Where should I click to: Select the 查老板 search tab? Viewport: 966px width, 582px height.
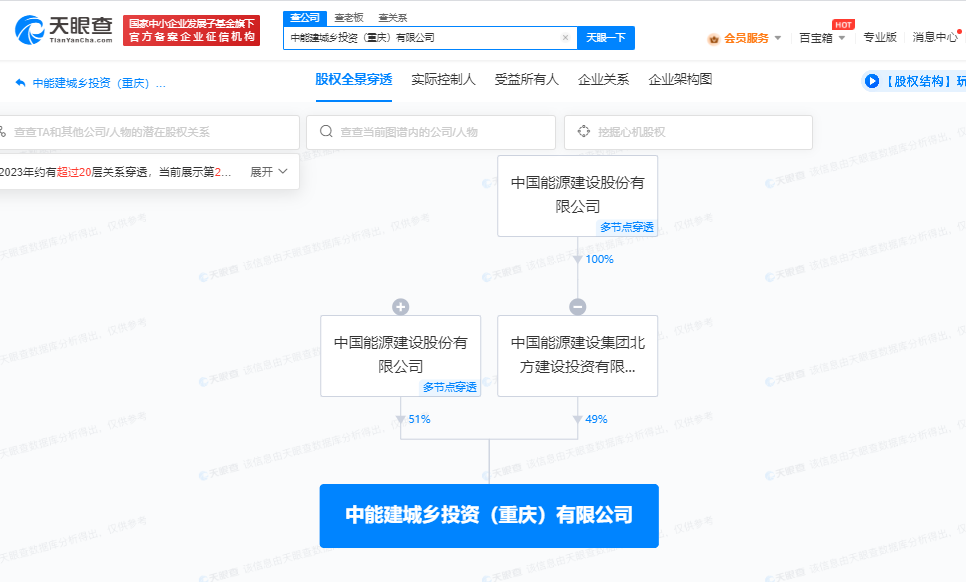pyautogui.click(x=349, y=18)
